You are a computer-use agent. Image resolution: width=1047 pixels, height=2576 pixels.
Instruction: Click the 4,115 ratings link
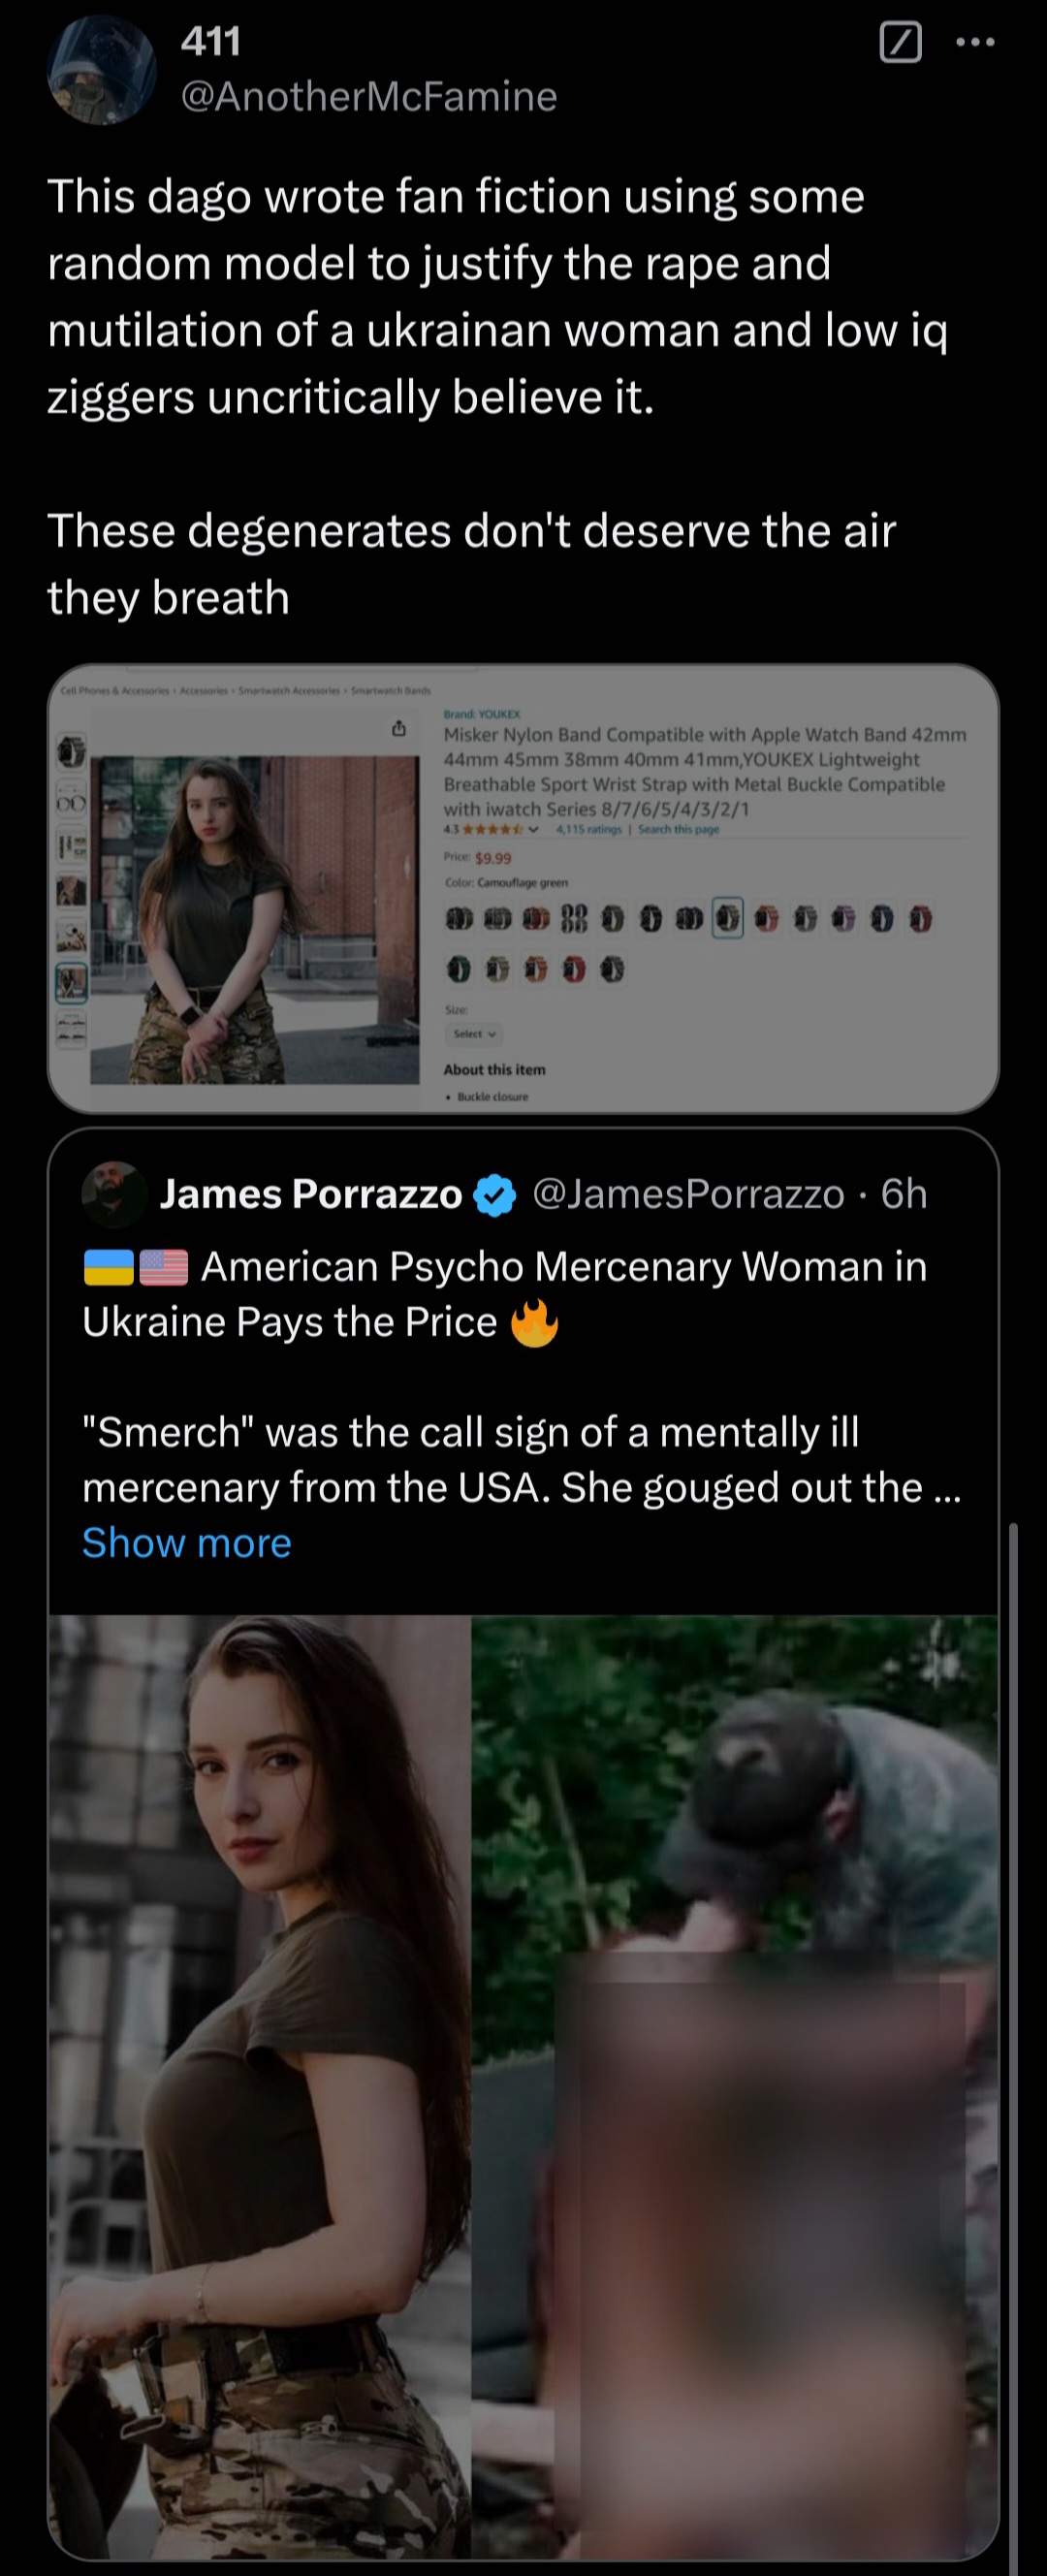point(588,829)
